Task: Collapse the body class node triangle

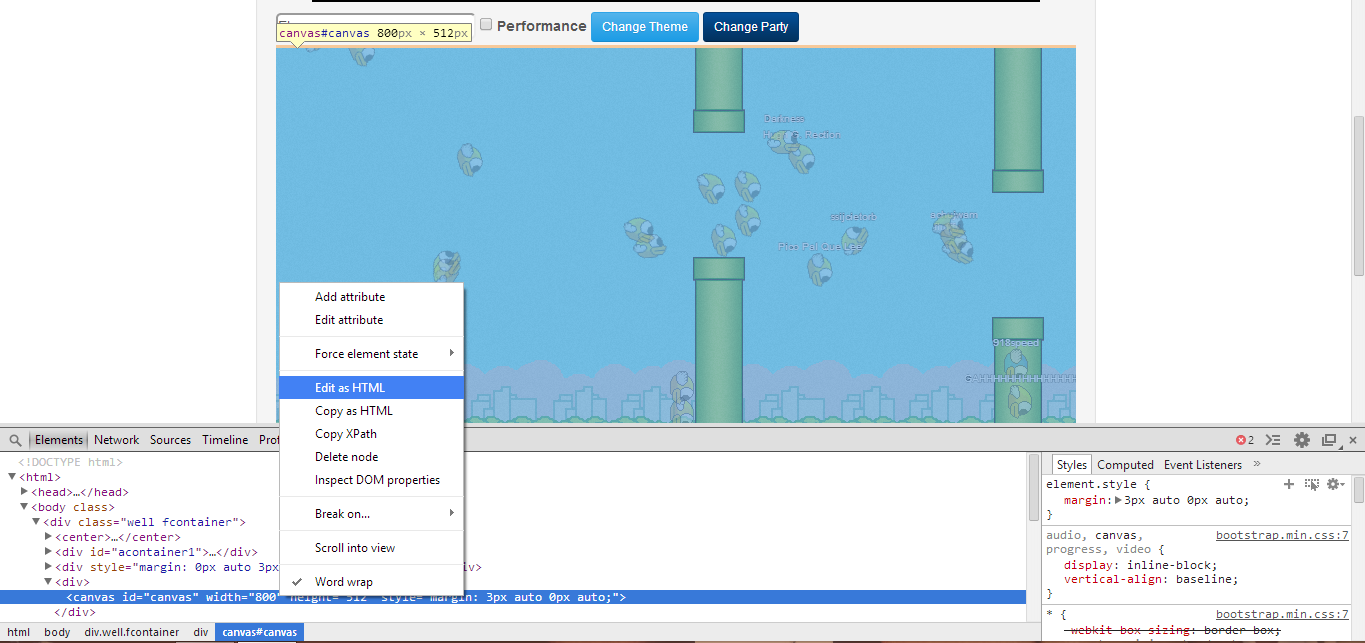Action: (x=24, y=507)
